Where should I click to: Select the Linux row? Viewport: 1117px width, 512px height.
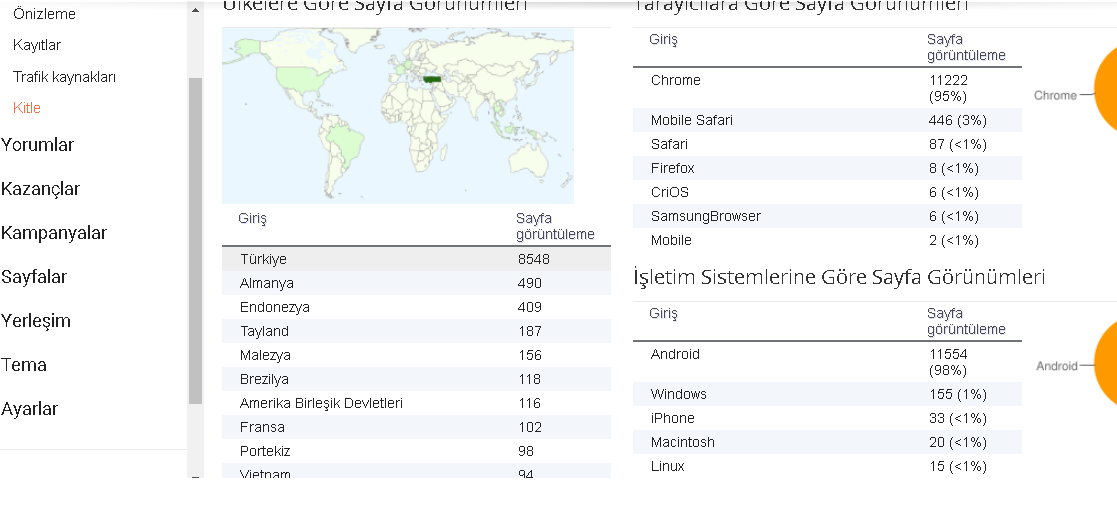[x=827, y=466]
